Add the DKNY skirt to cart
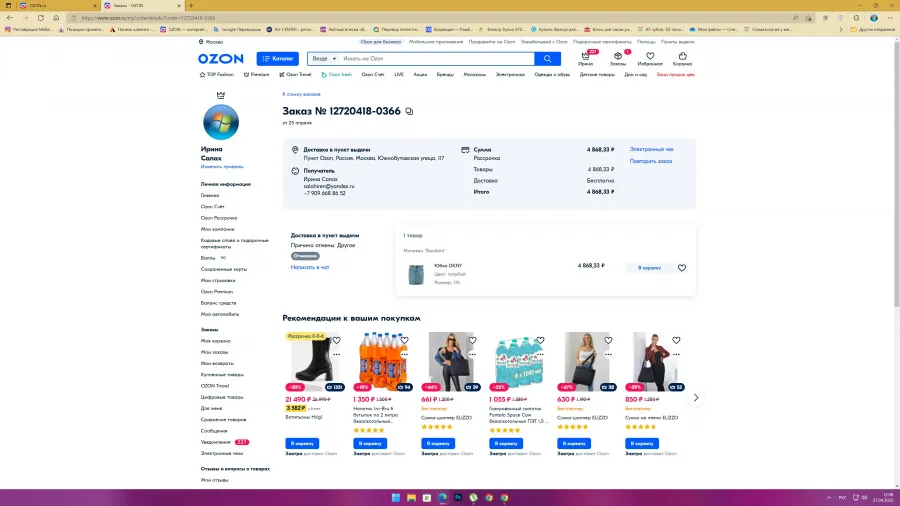Viewport: 900px width, 506px height. [x=649, y=268]
